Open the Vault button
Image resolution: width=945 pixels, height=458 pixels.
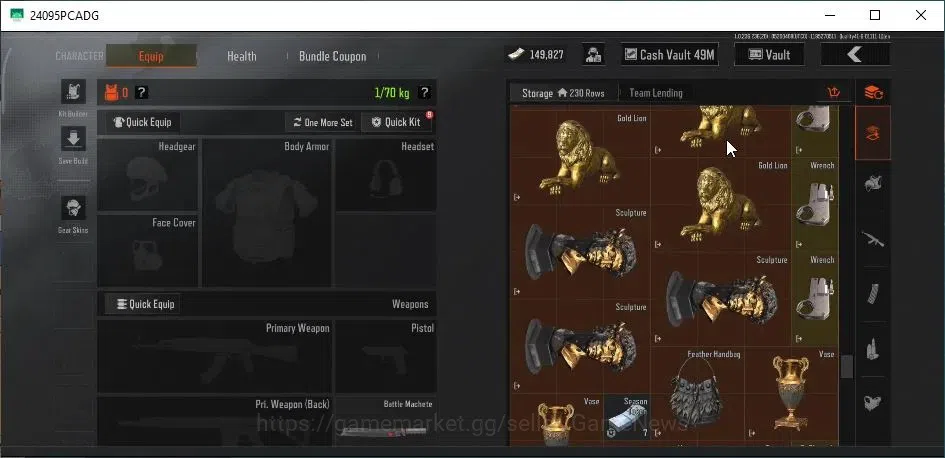pyautogui.click(x=769, y=55)
